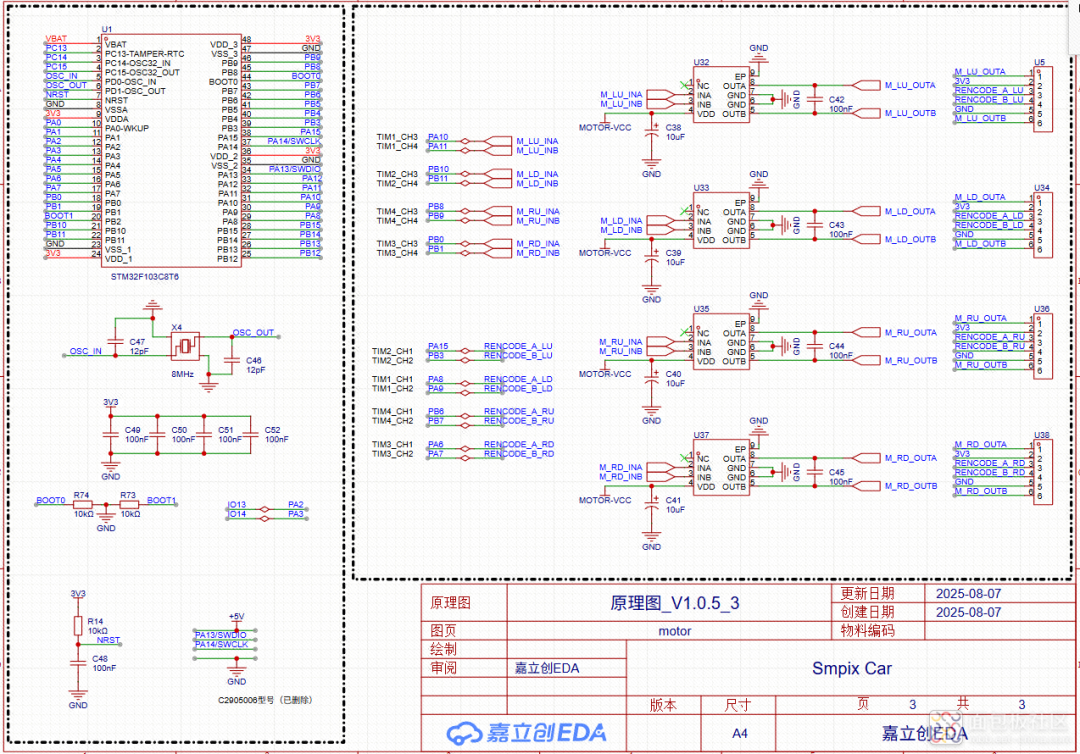Click the BOOT1 net label

(161, 500)
